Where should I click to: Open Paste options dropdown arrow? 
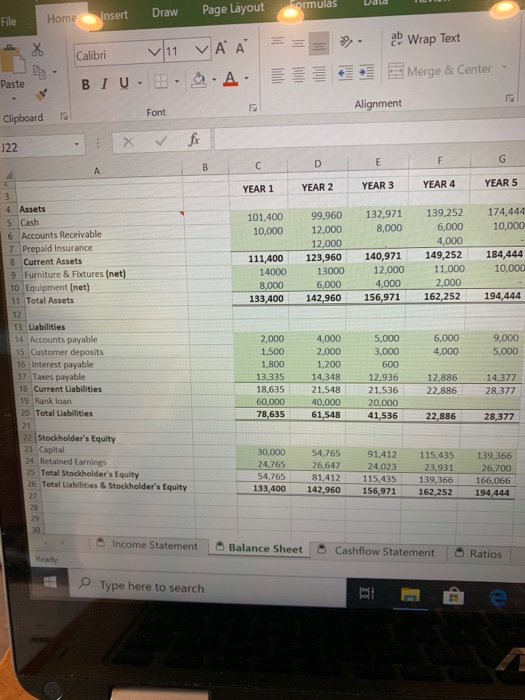coord(13,98)
